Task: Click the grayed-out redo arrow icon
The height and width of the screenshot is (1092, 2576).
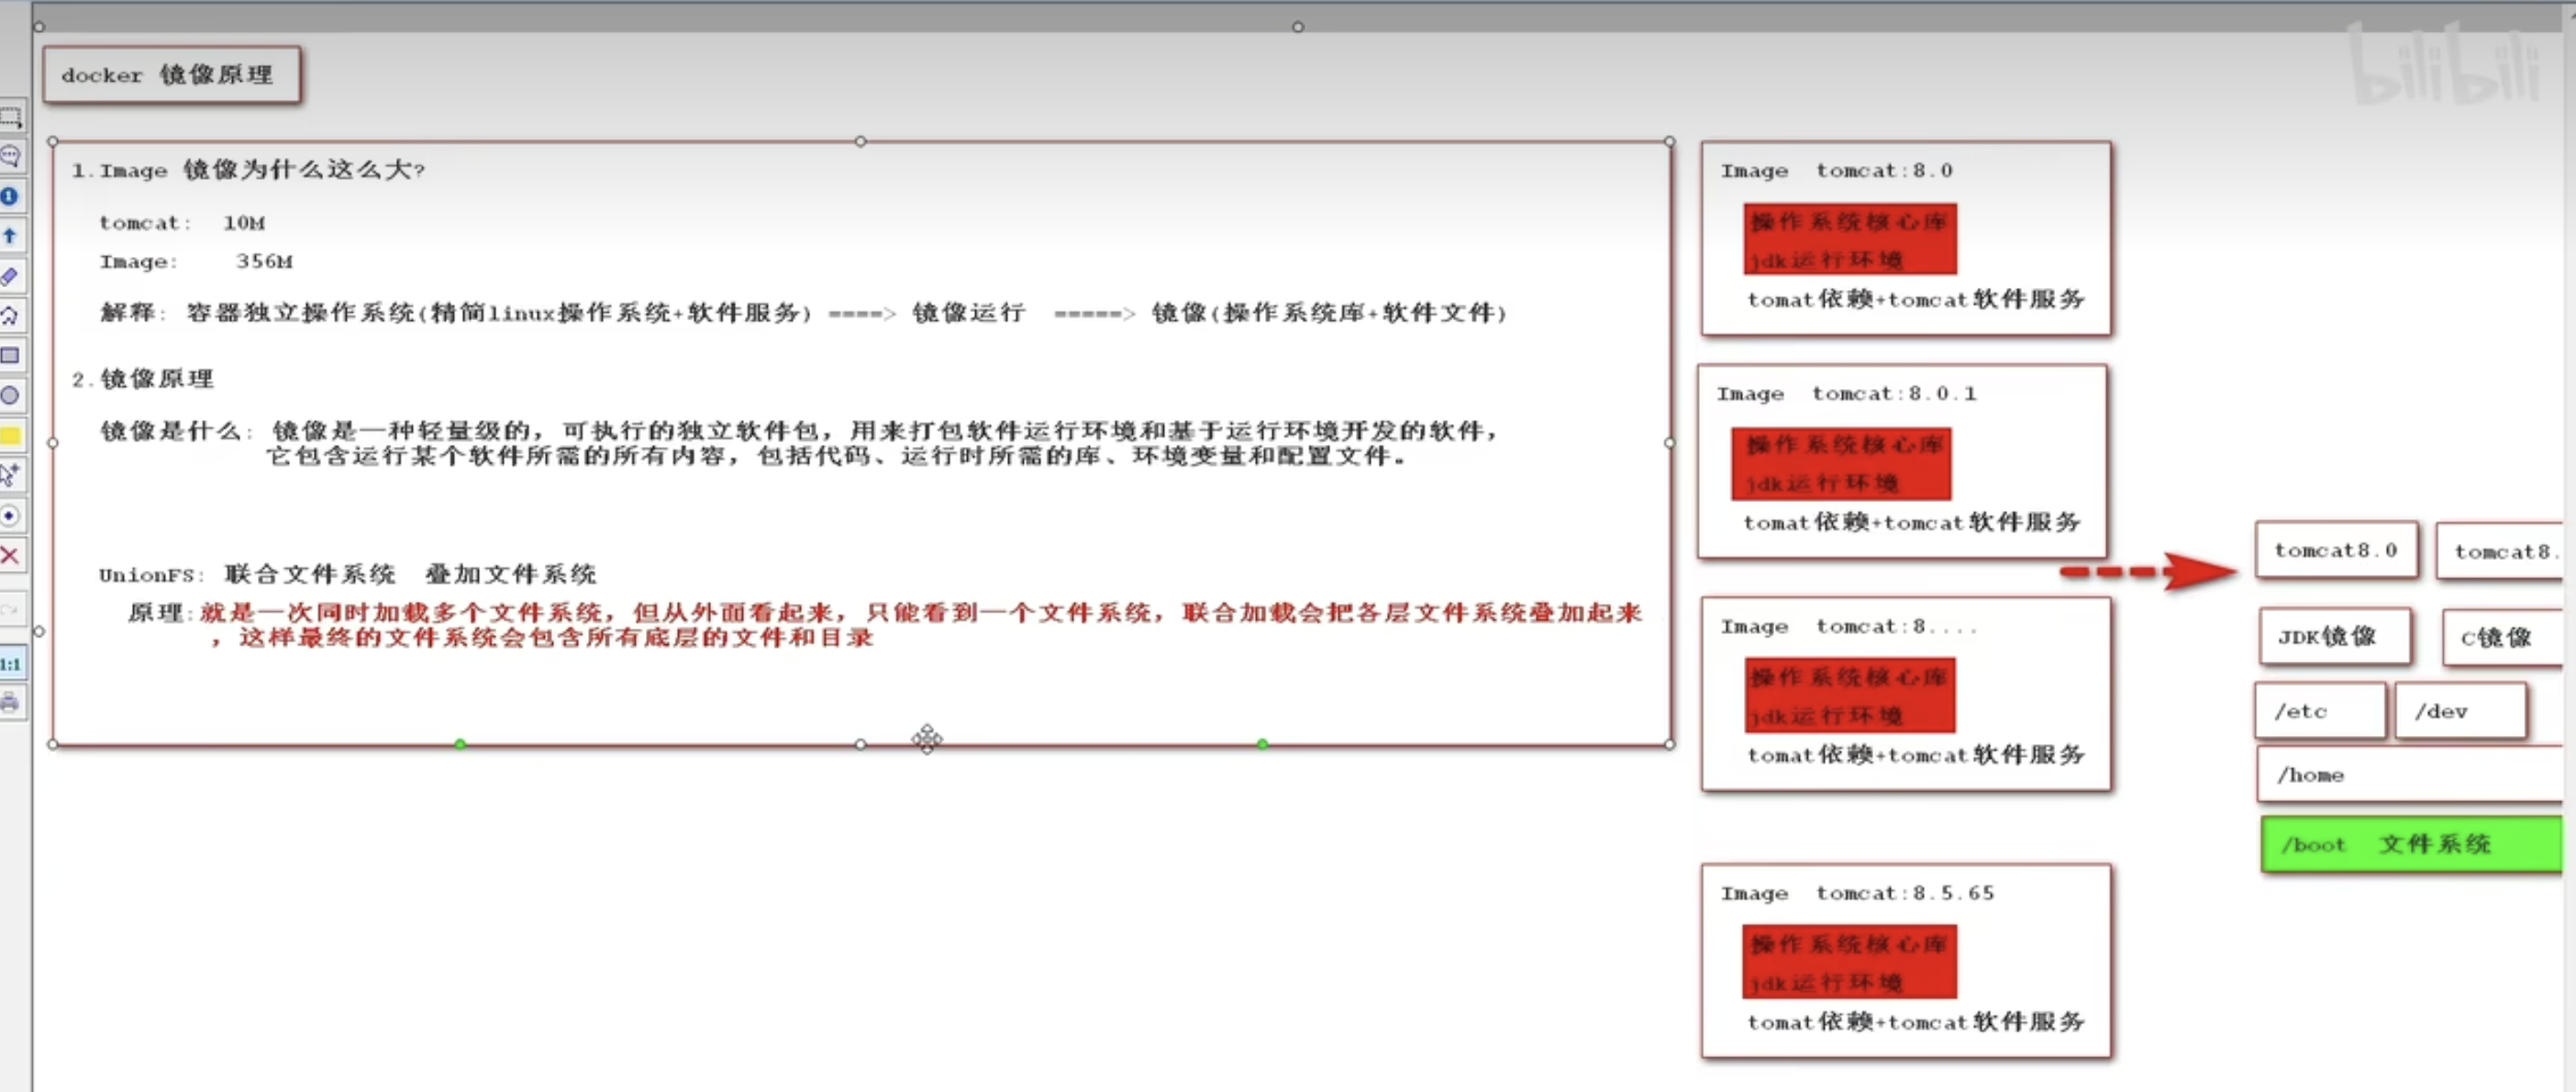Action: tap(10, 608)
